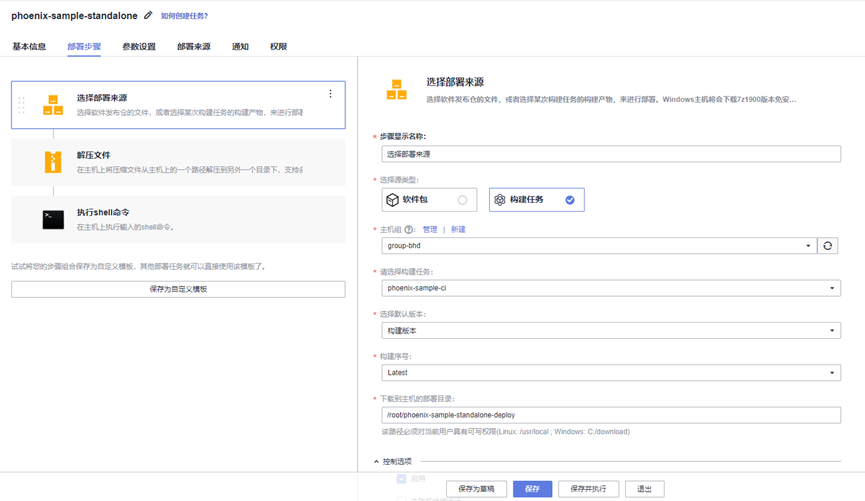The height and width of the screenshot is (501, 865).
Task: Click the drag handle dots of 选择部署来源 step
Action: pyautogui.click(x=22, y=105)
